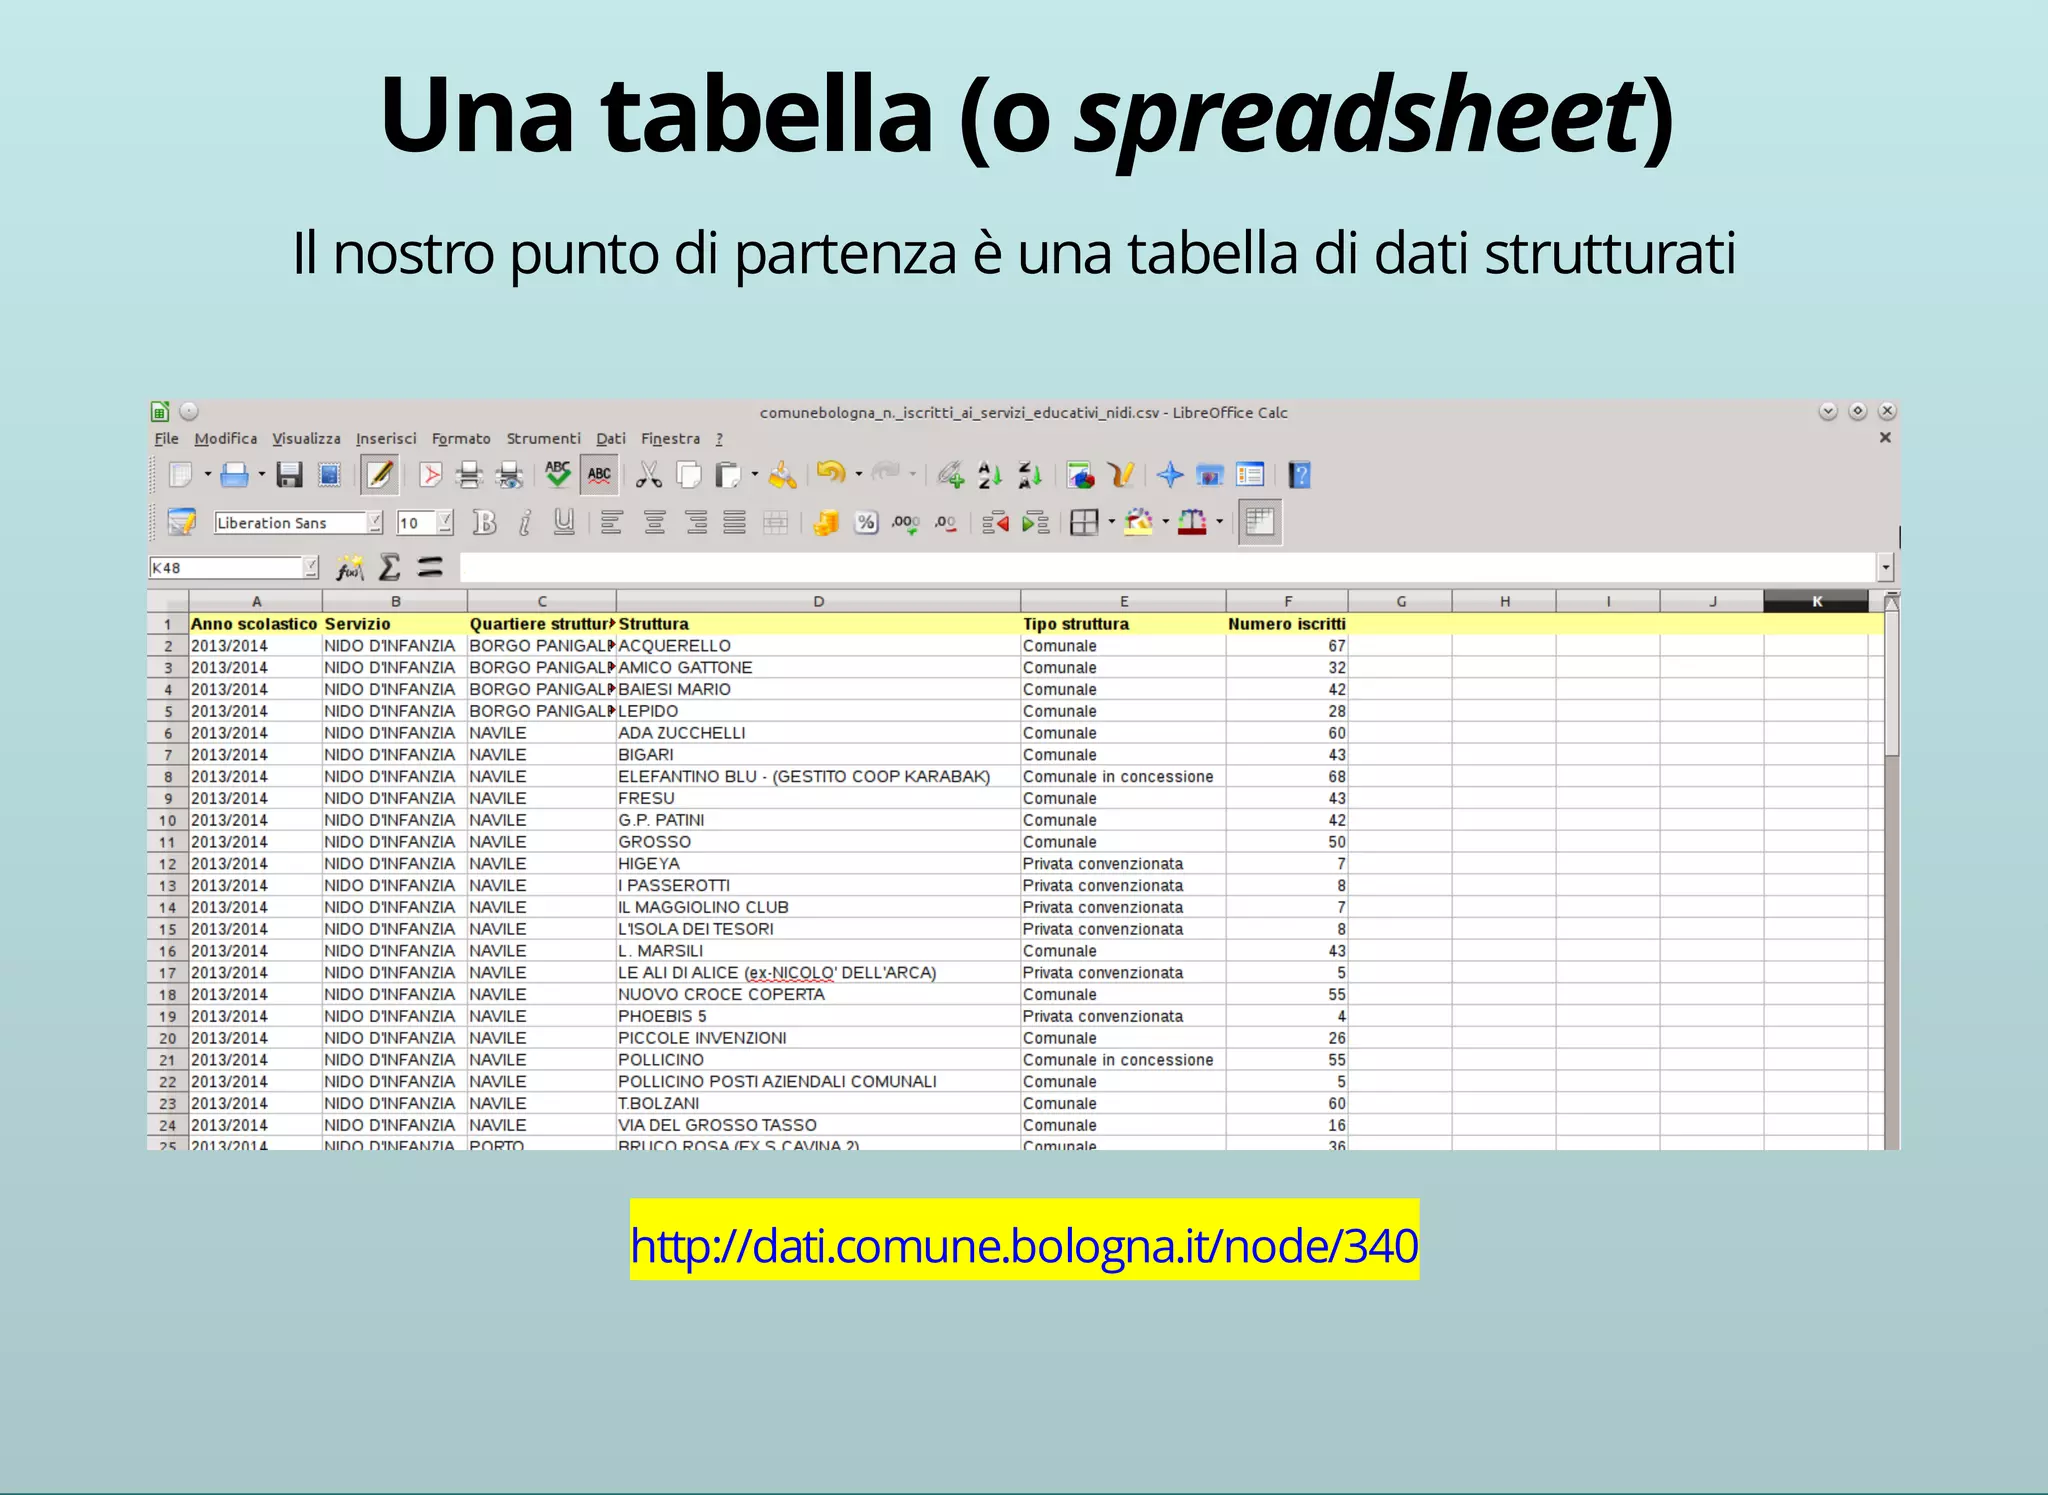Click the Print file directly icon

point(469,475)
